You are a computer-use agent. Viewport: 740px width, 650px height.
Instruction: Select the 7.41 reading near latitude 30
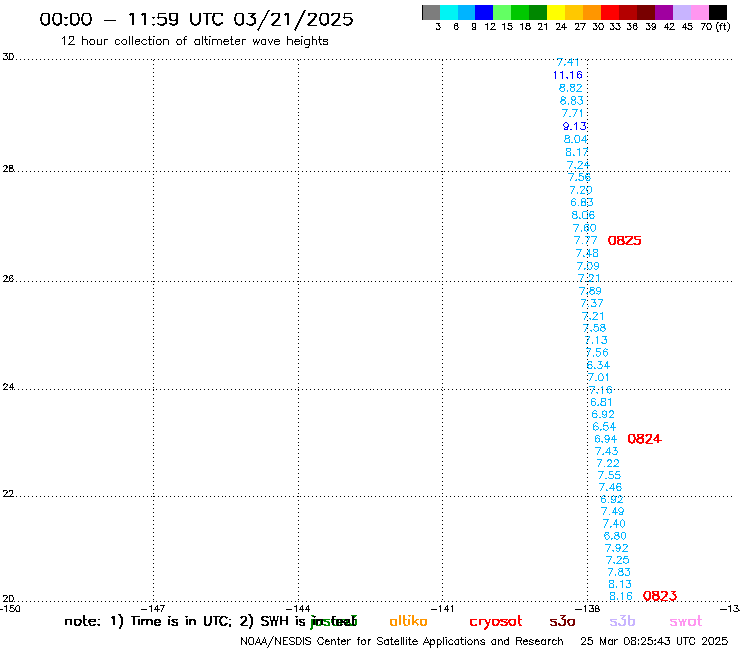[568, 62]
